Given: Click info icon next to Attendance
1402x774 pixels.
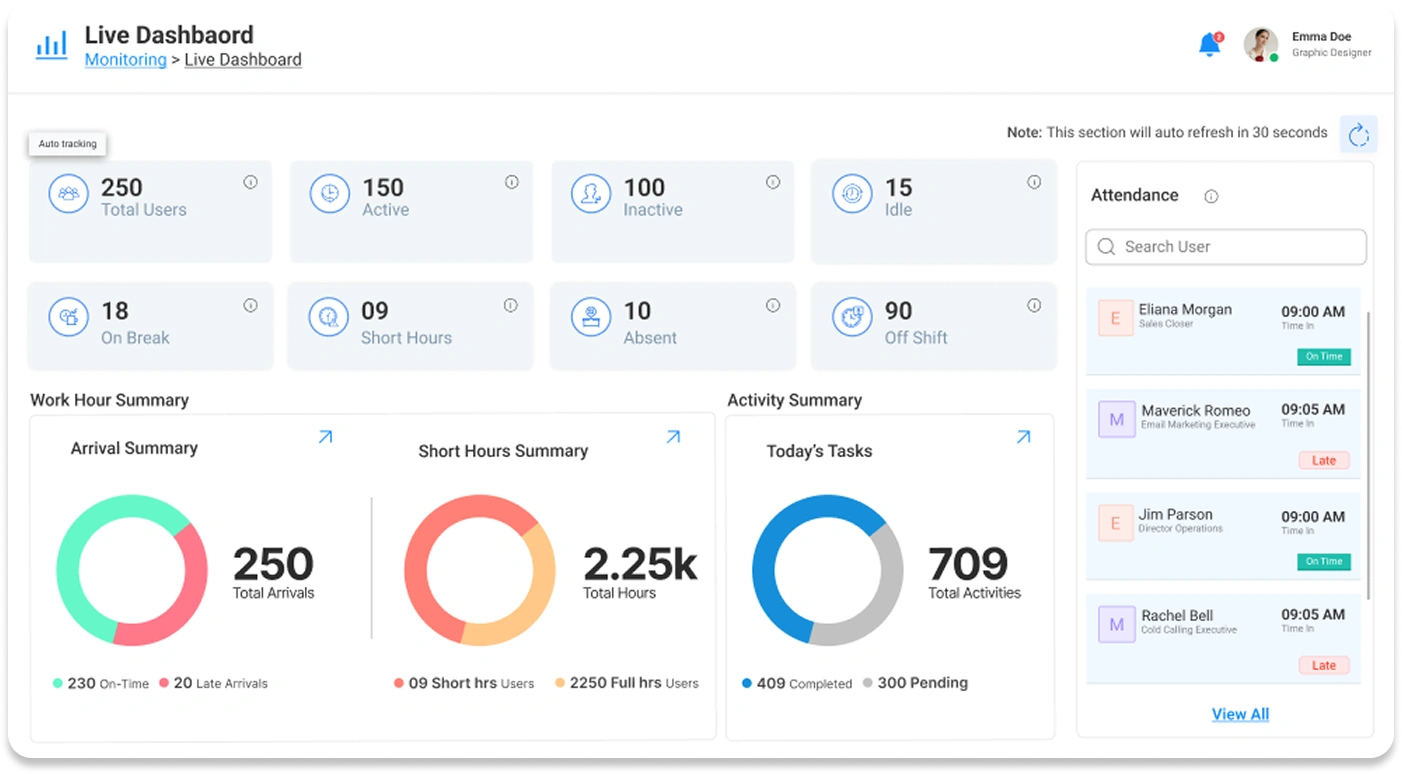Looking at the screenshot, I should tap(1211, 196).
